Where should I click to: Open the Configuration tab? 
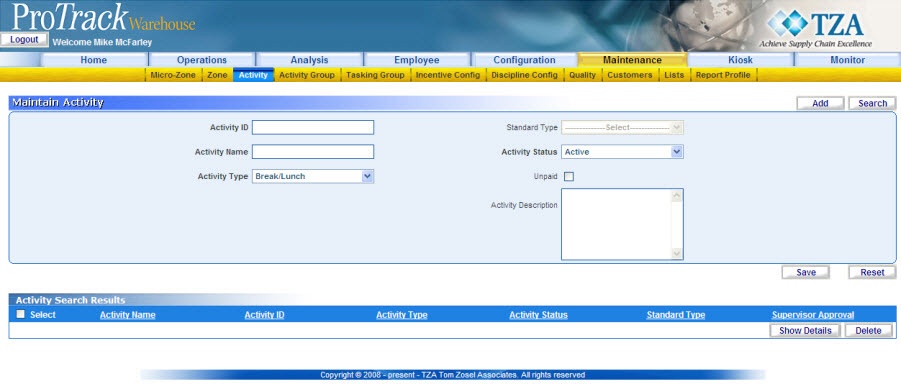coord(524,60)
